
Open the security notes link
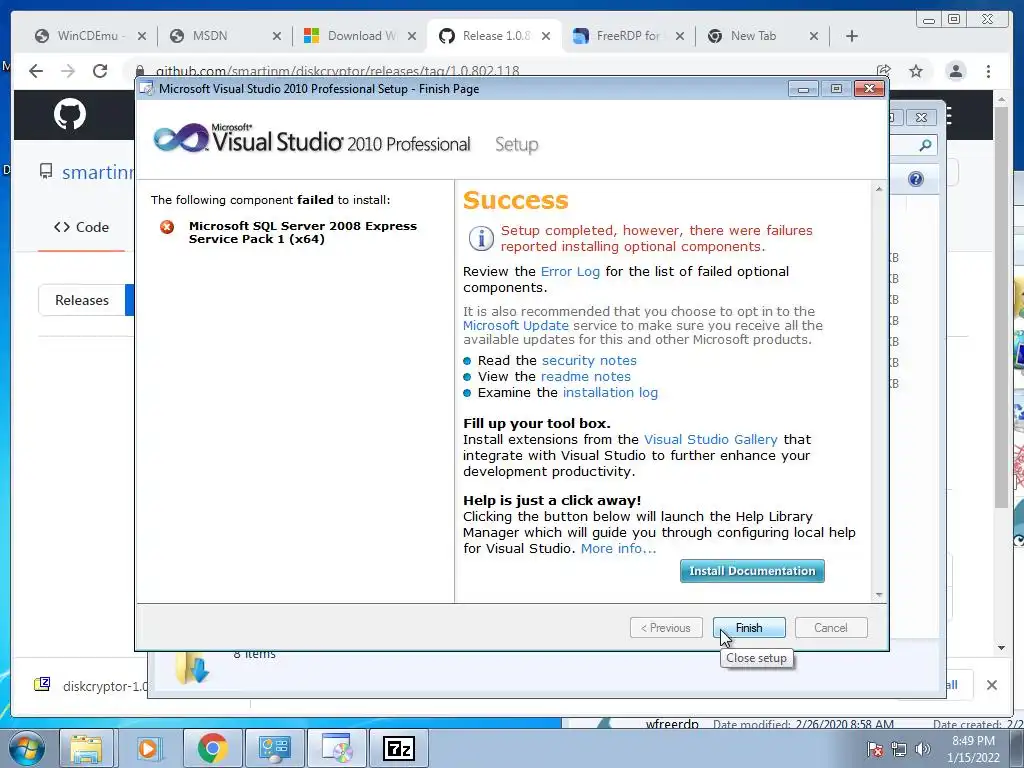[589, 360]
